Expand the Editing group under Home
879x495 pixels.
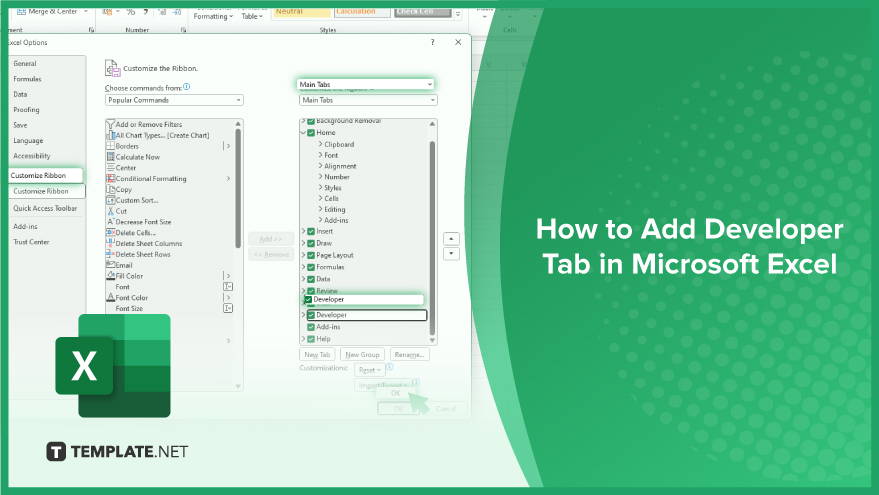(x=321, y=209)
